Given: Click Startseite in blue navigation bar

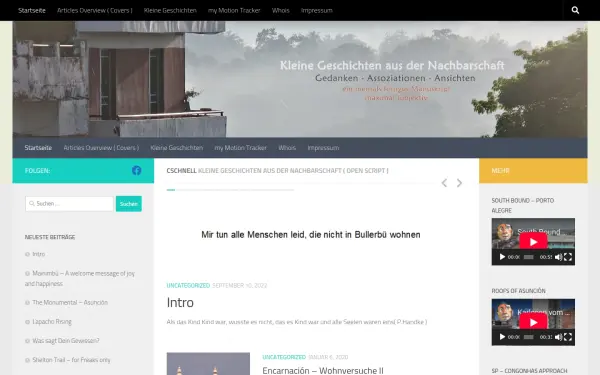Looking at the screenshot, I should pos(38,148).
